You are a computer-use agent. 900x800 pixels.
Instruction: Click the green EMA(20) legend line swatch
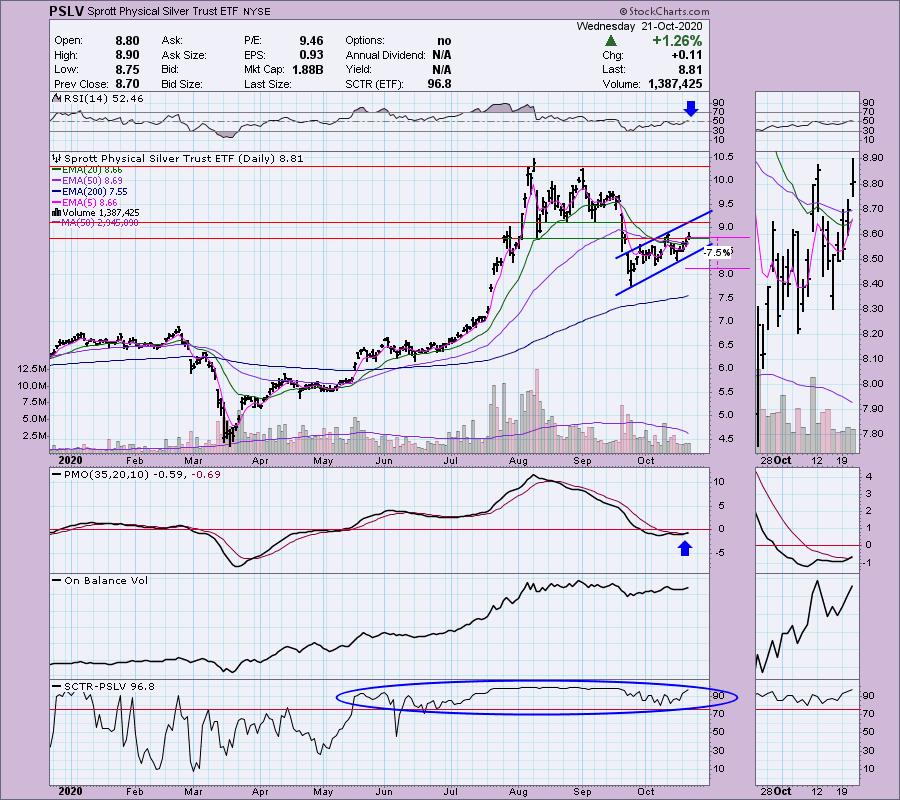tap(56, 170)
